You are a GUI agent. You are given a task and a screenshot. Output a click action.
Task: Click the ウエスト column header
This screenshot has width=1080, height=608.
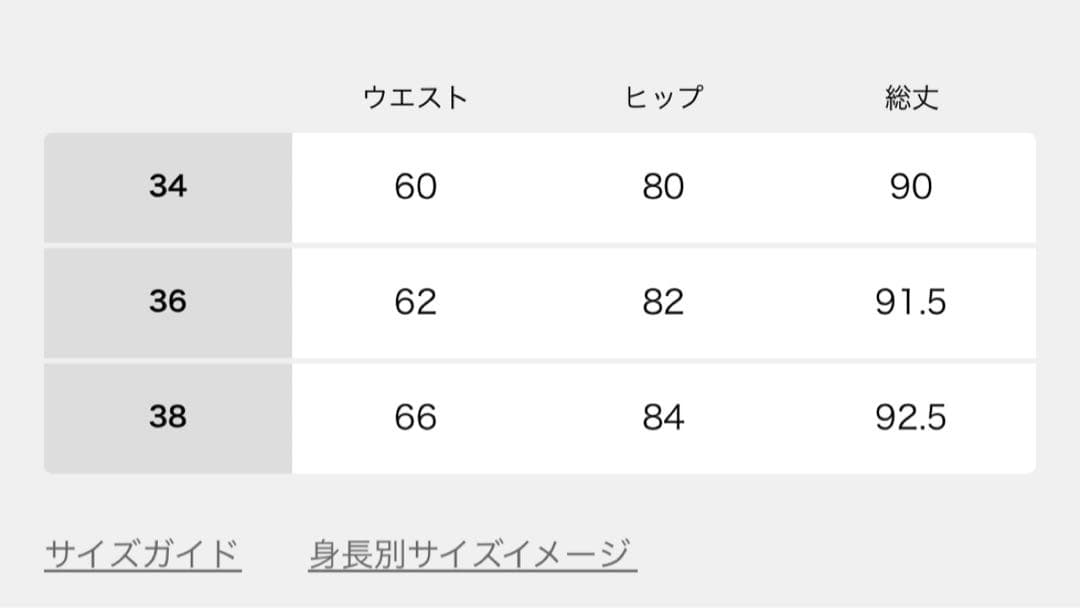pos(416,97)
